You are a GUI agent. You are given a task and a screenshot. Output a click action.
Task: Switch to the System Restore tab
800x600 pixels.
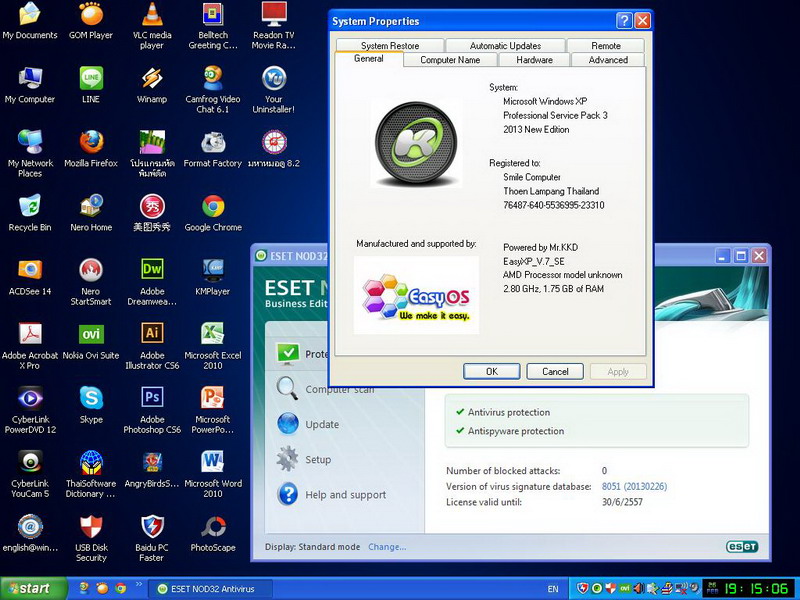click(390, 45)
